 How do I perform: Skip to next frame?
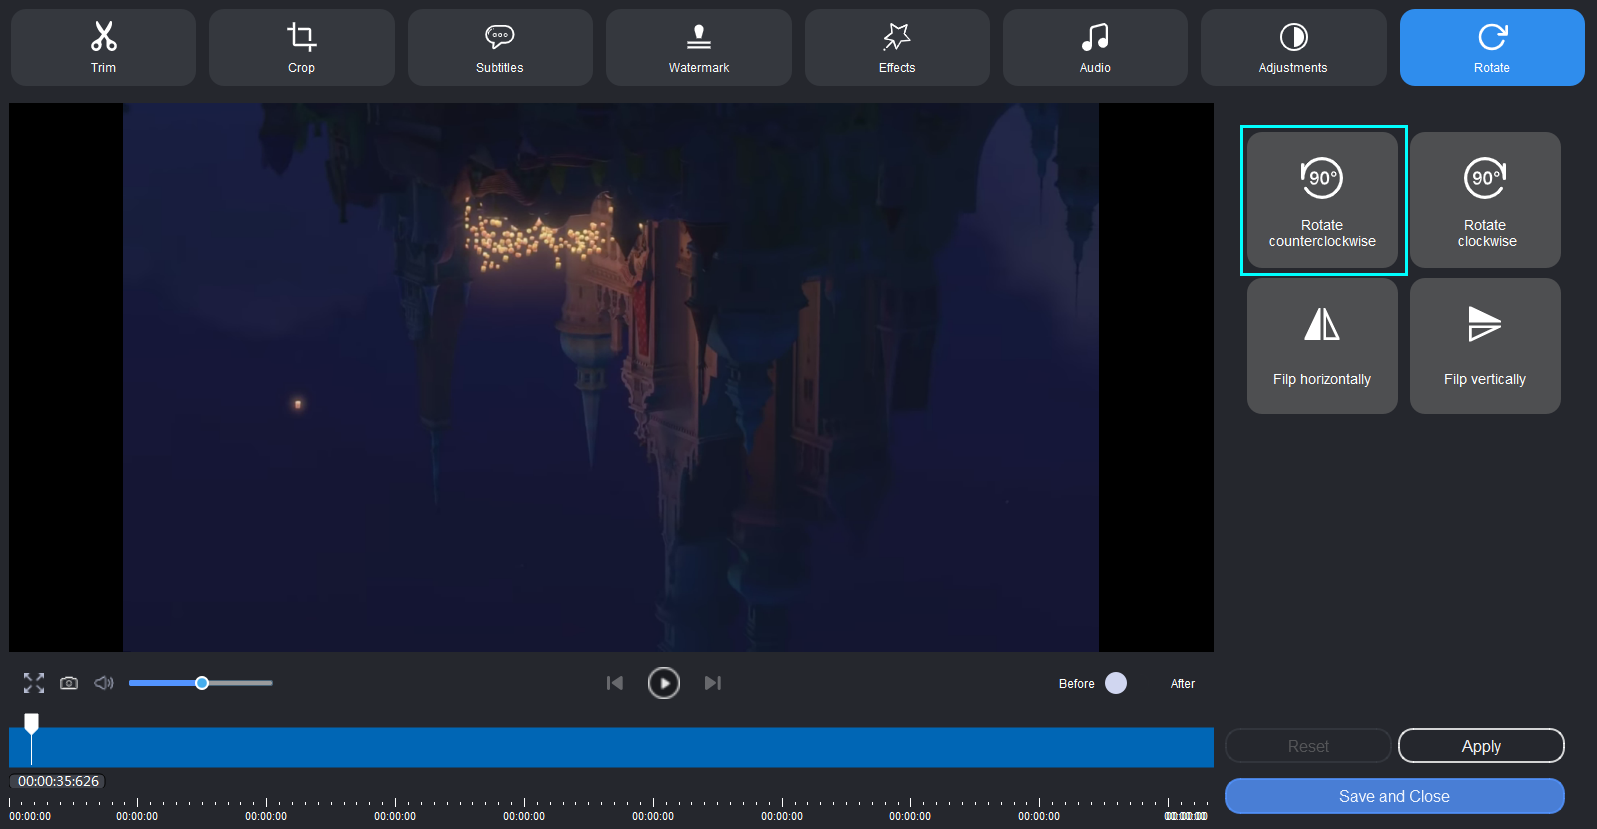[713, 683]
